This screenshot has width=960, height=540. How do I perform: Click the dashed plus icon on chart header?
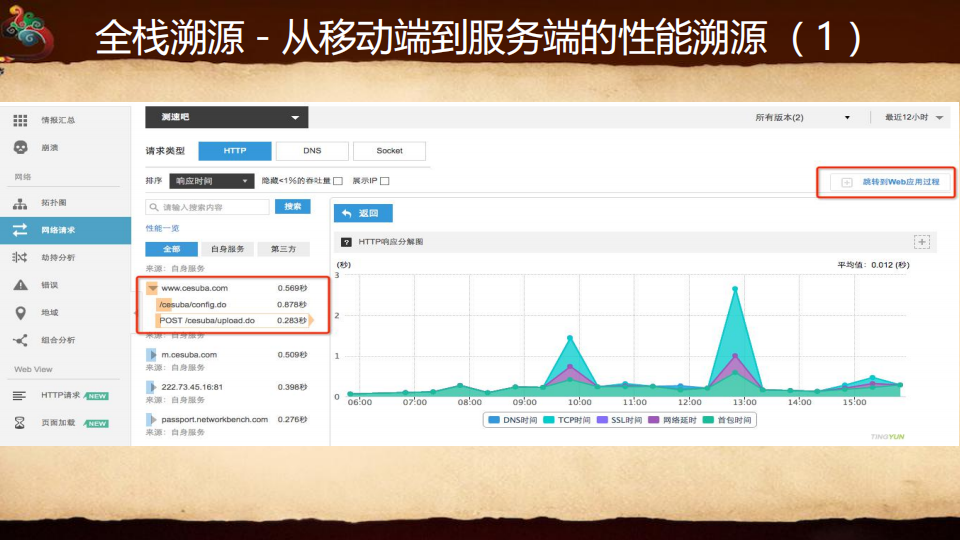pos(921,242)
